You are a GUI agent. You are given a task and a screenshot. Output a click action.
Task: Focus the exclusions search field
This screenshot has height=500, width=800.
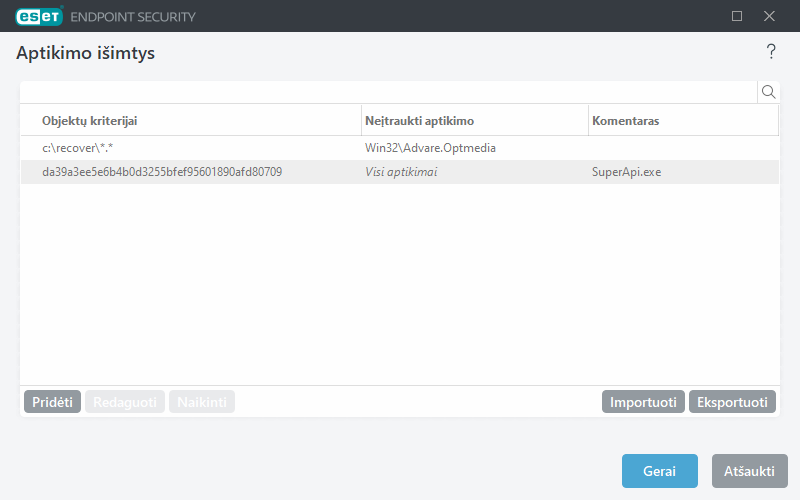pos(389,92)
